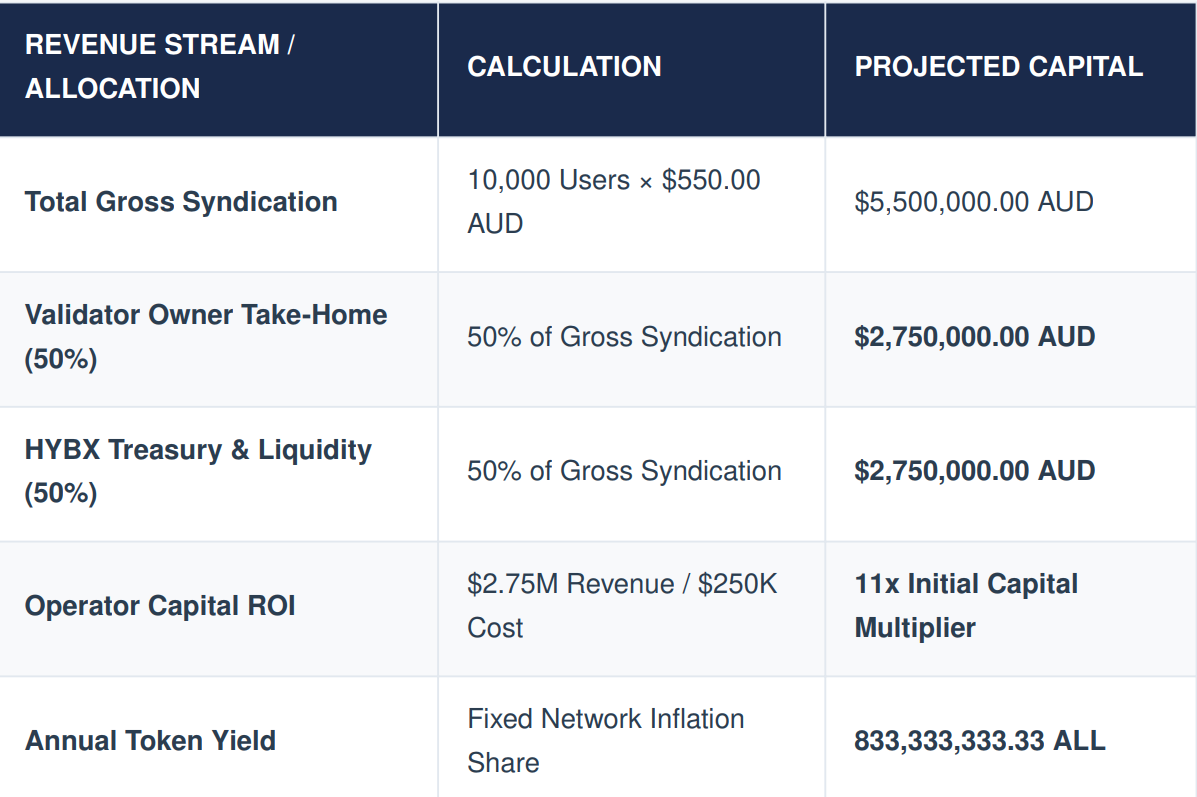Click the Projected Capital column header
The width and height of the screenshot is (1197, 797).
coord(999,66)
